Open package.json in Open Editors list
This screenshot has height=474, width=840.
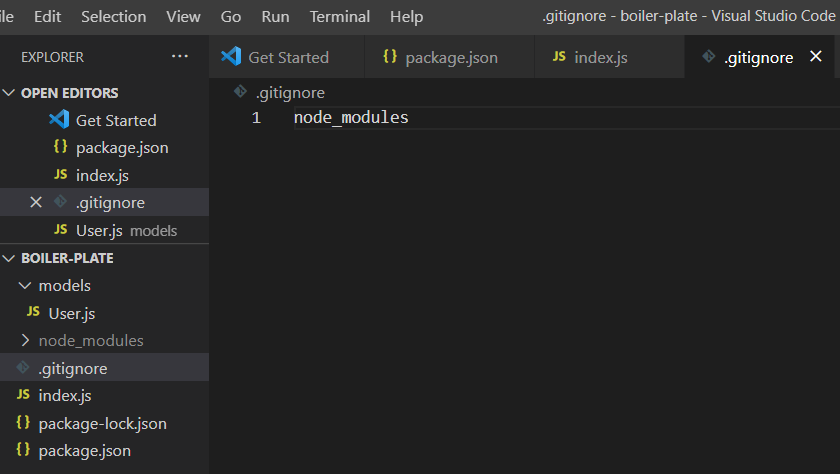[104, 148]
